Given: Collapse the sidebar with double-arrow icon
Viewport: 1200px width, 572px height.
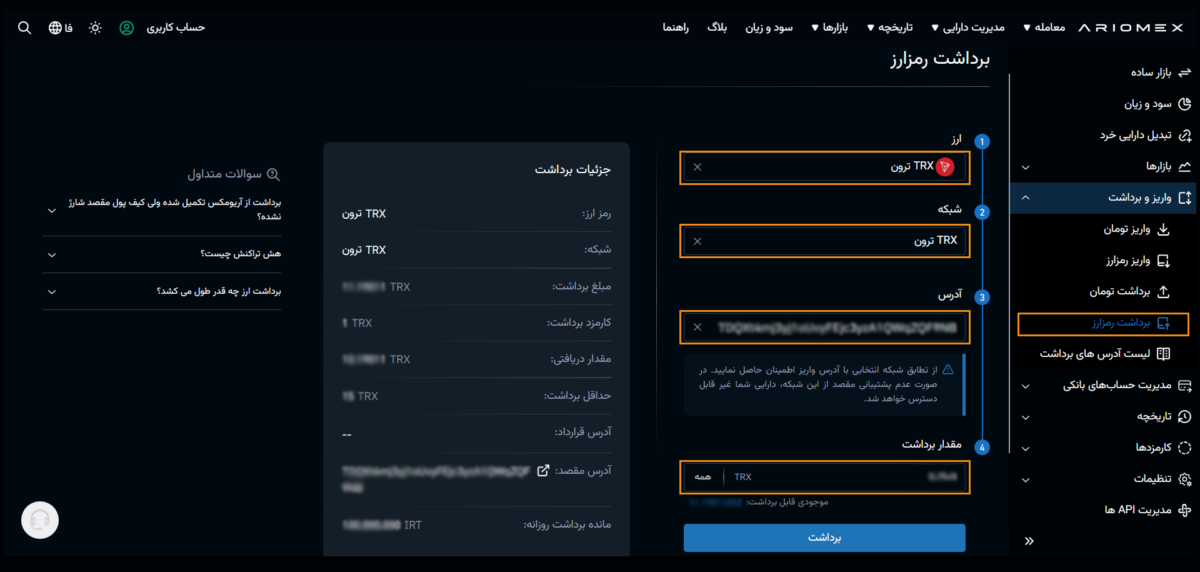Looking at the screenshot, I should [x=1029, y=541].
